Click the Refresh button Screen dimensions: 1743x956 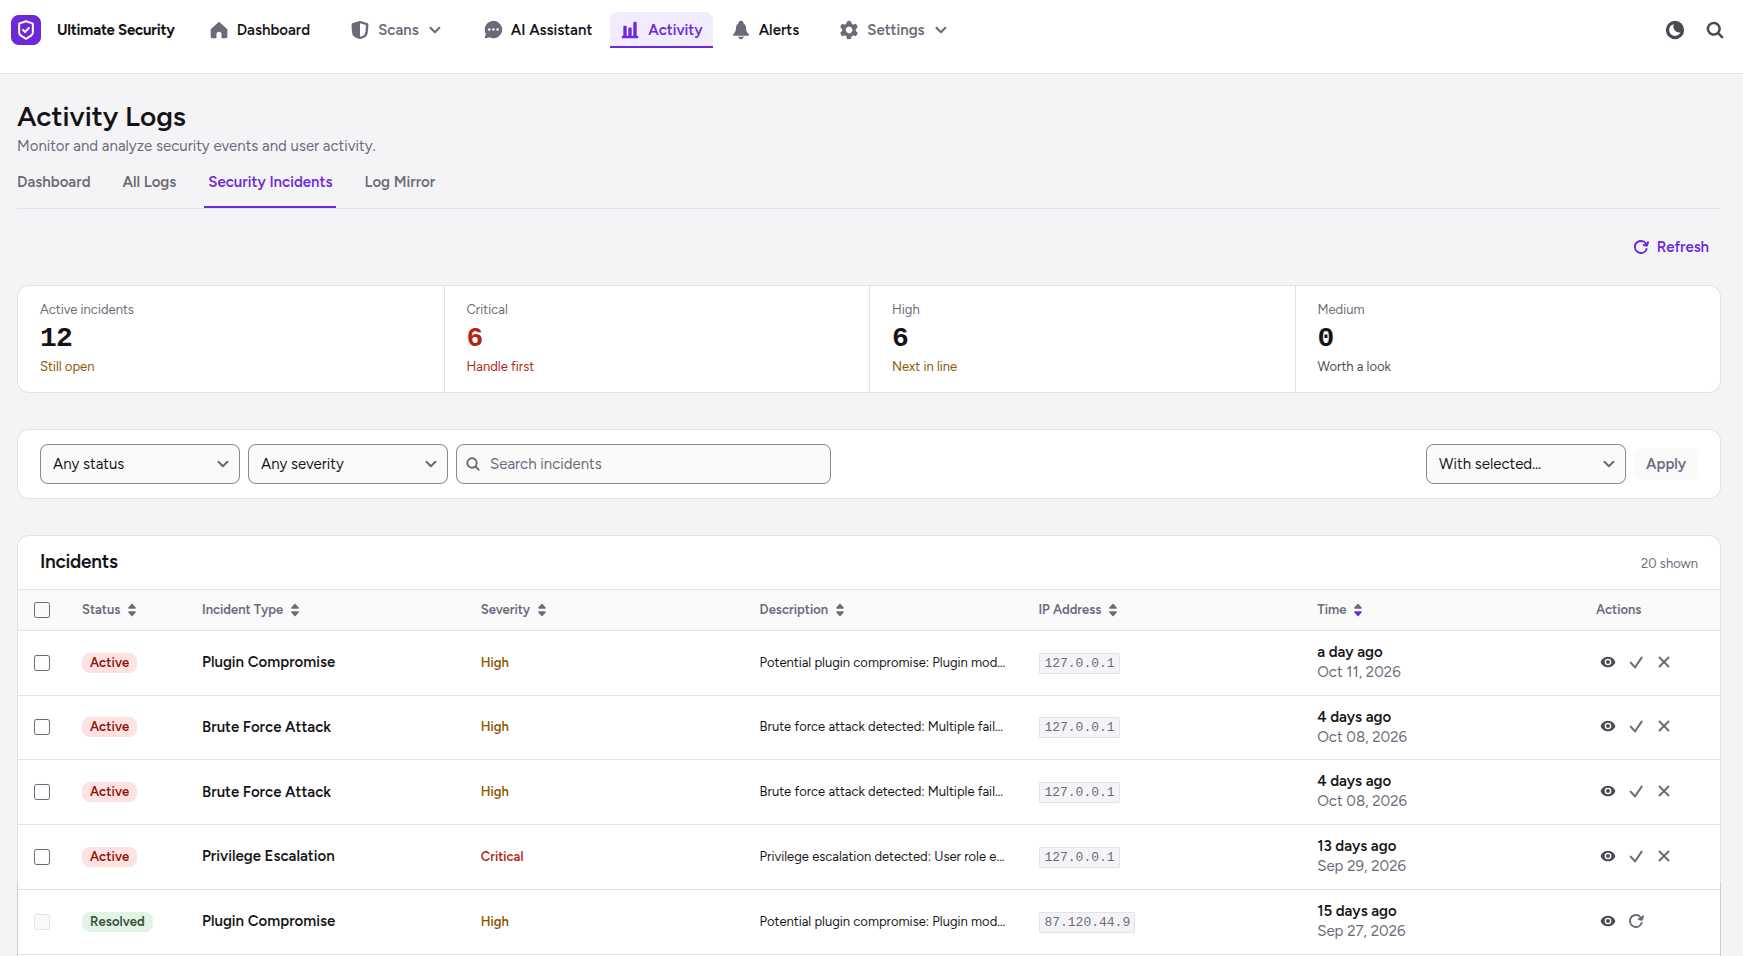1671,247
